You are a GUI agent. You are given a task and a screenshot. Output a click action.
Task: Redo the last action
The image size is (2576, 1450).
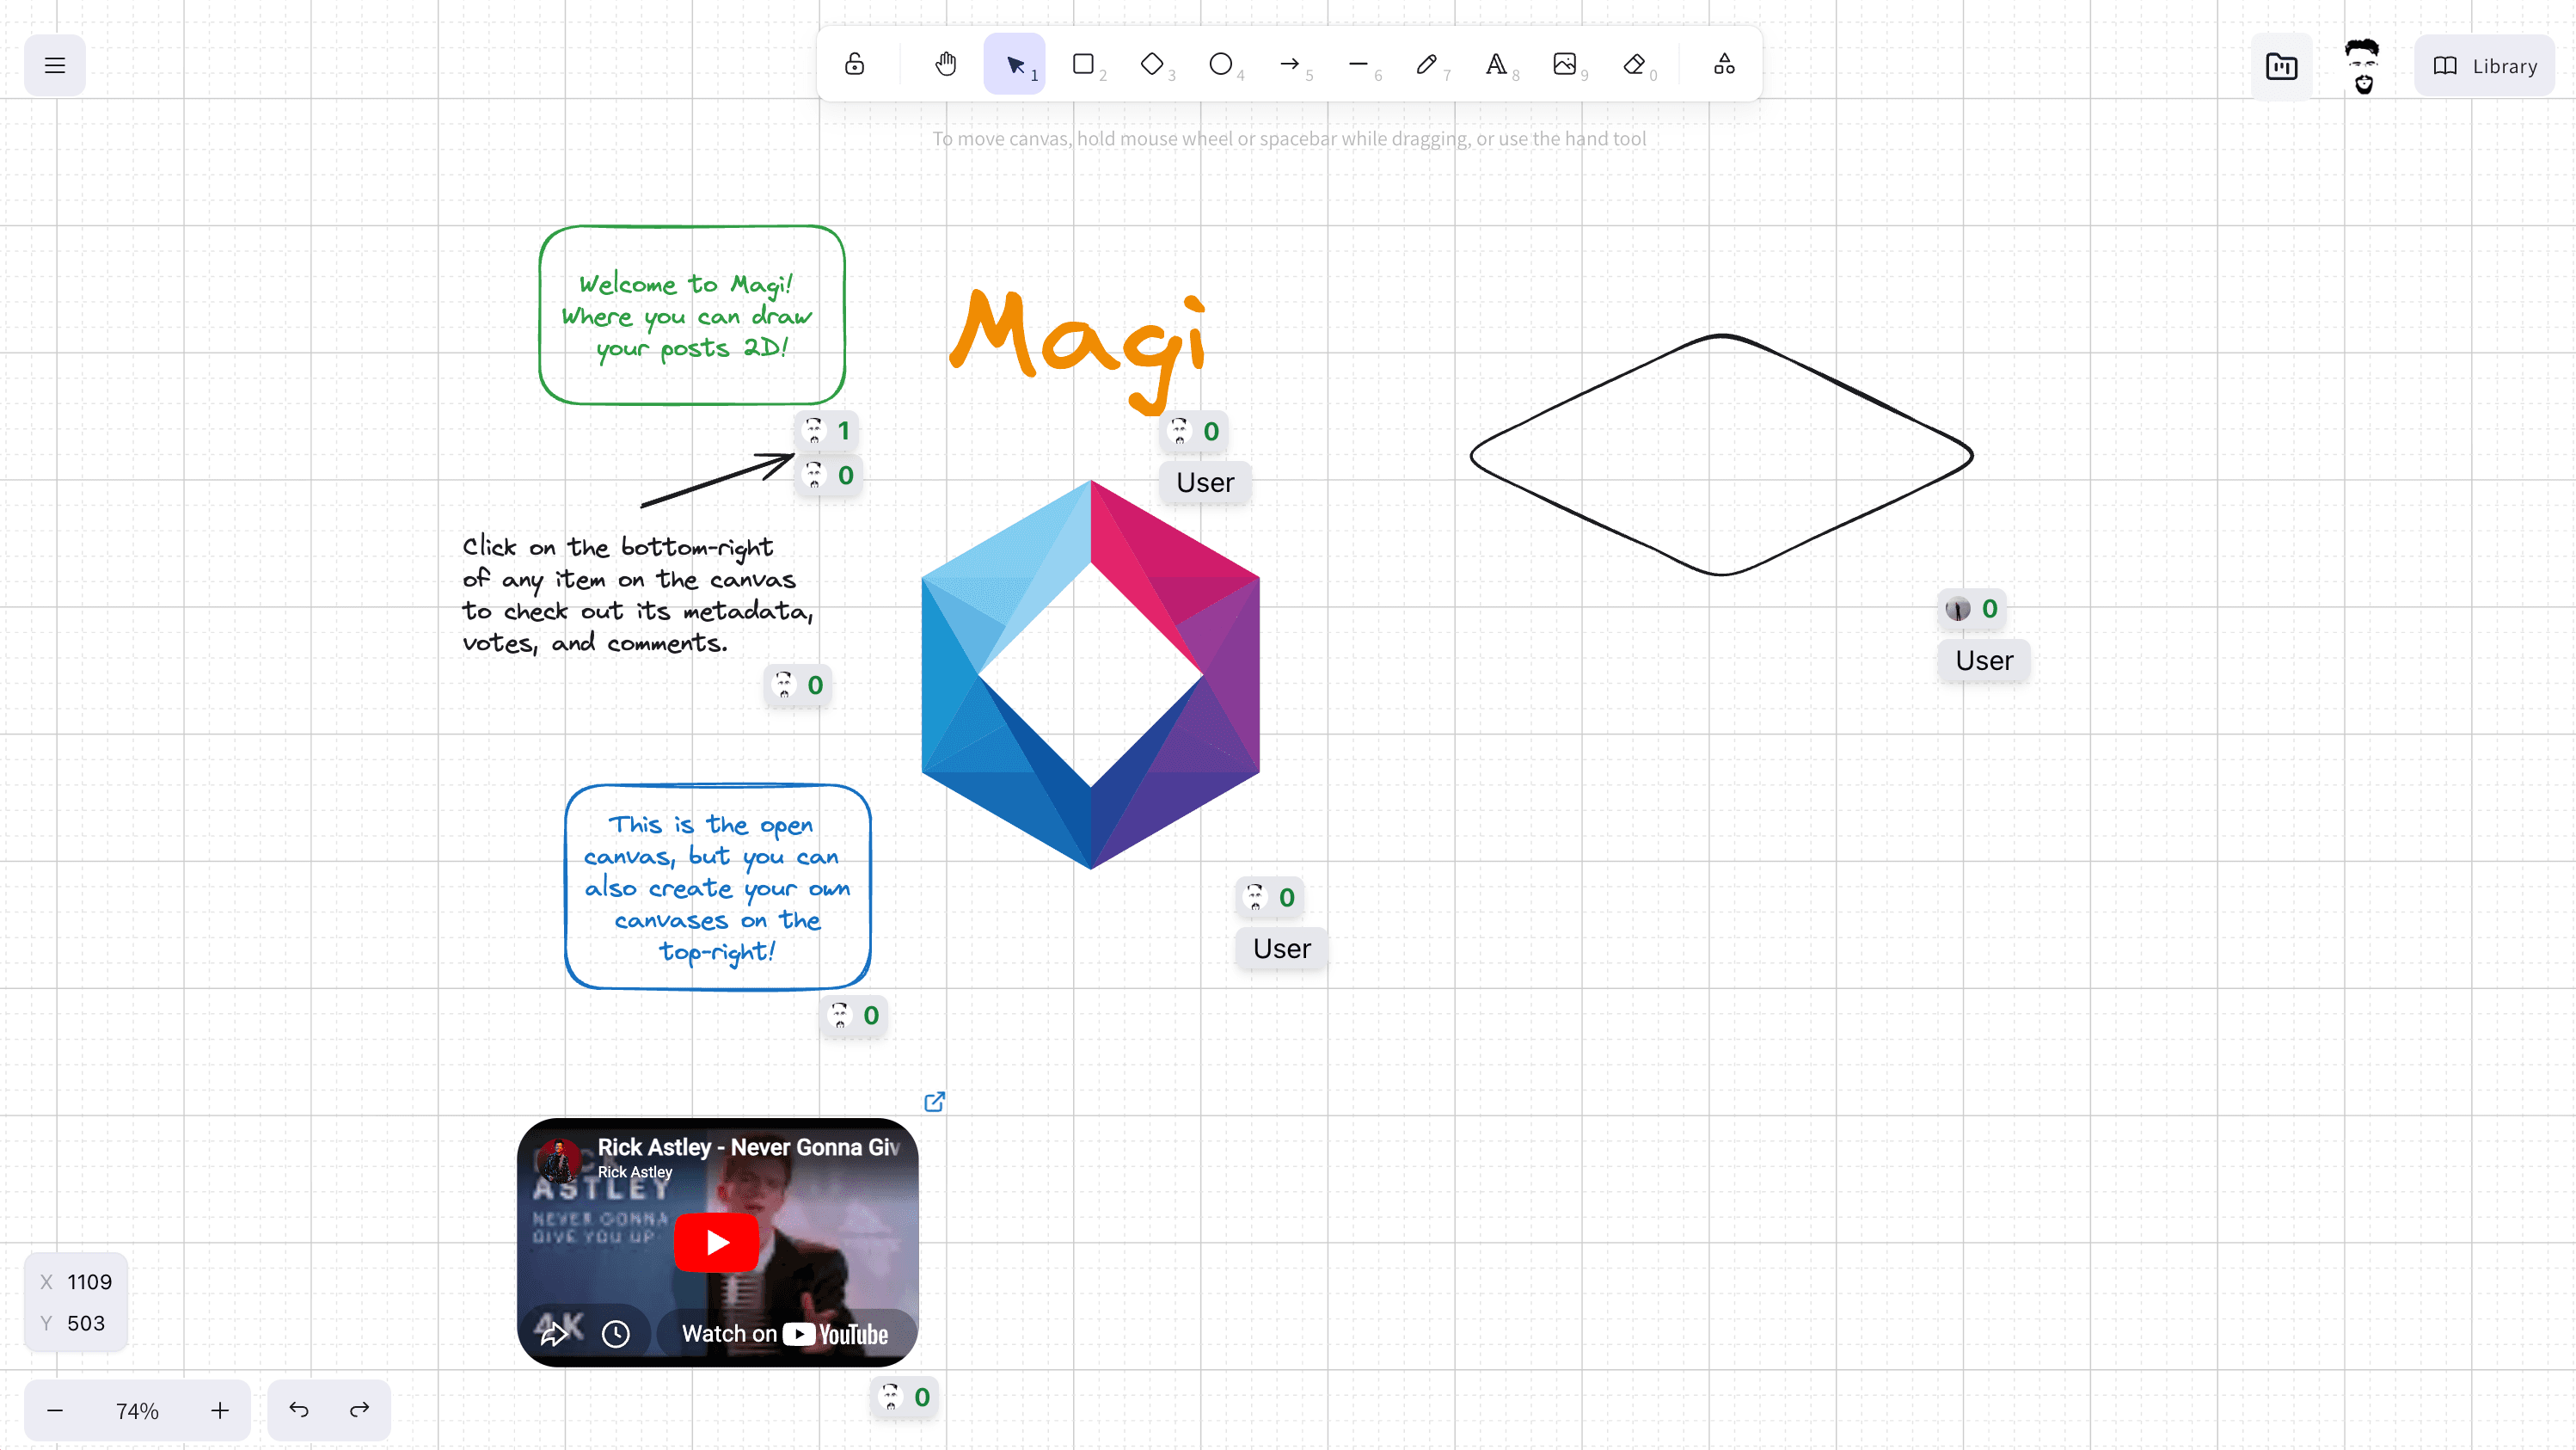point(360,1410)
